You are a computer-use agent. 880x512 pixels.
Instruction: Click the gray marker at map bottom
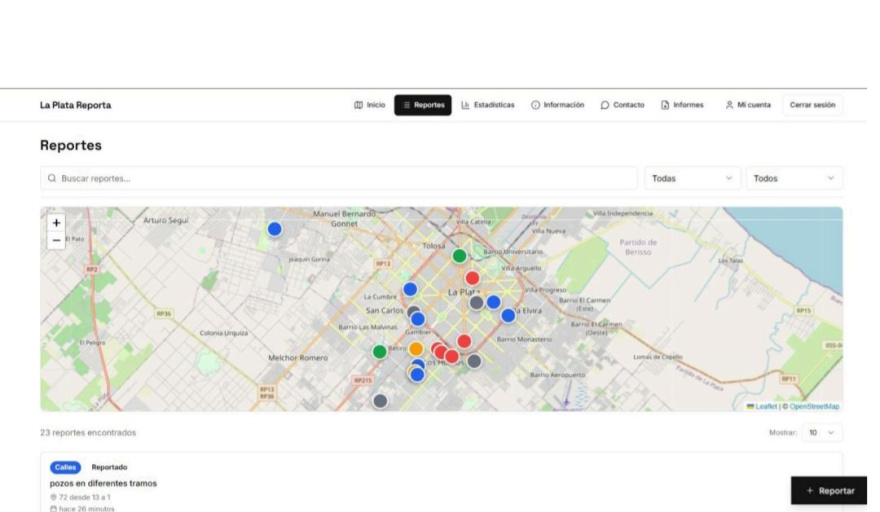click(x=380, y=401)
